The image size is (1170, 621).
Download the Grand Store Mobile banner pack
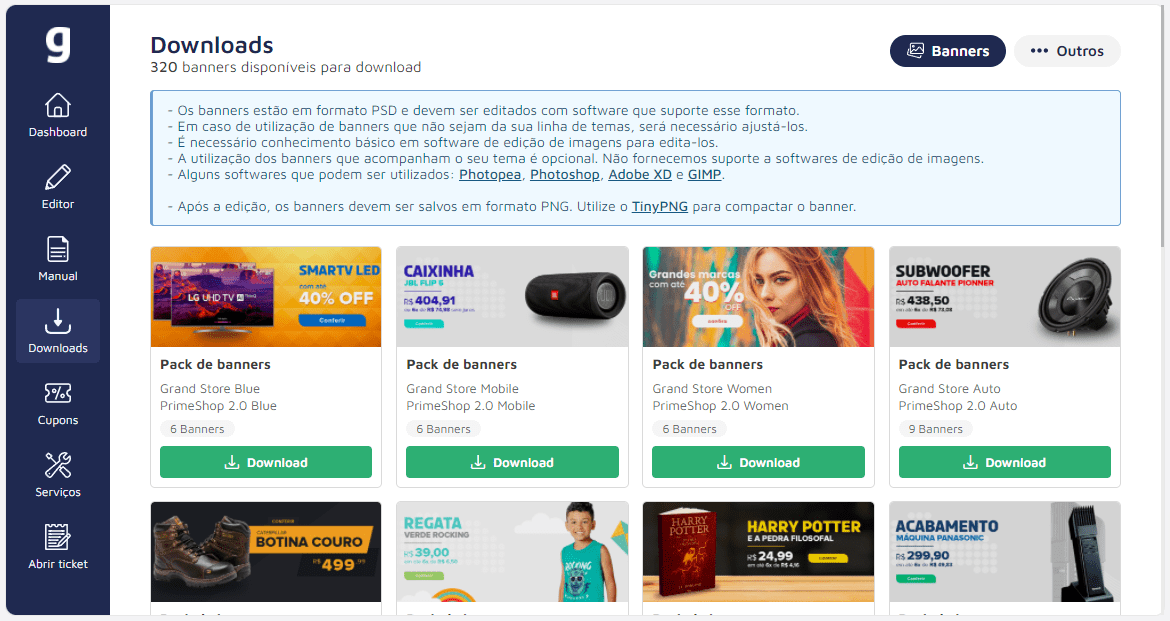(512, 462)
